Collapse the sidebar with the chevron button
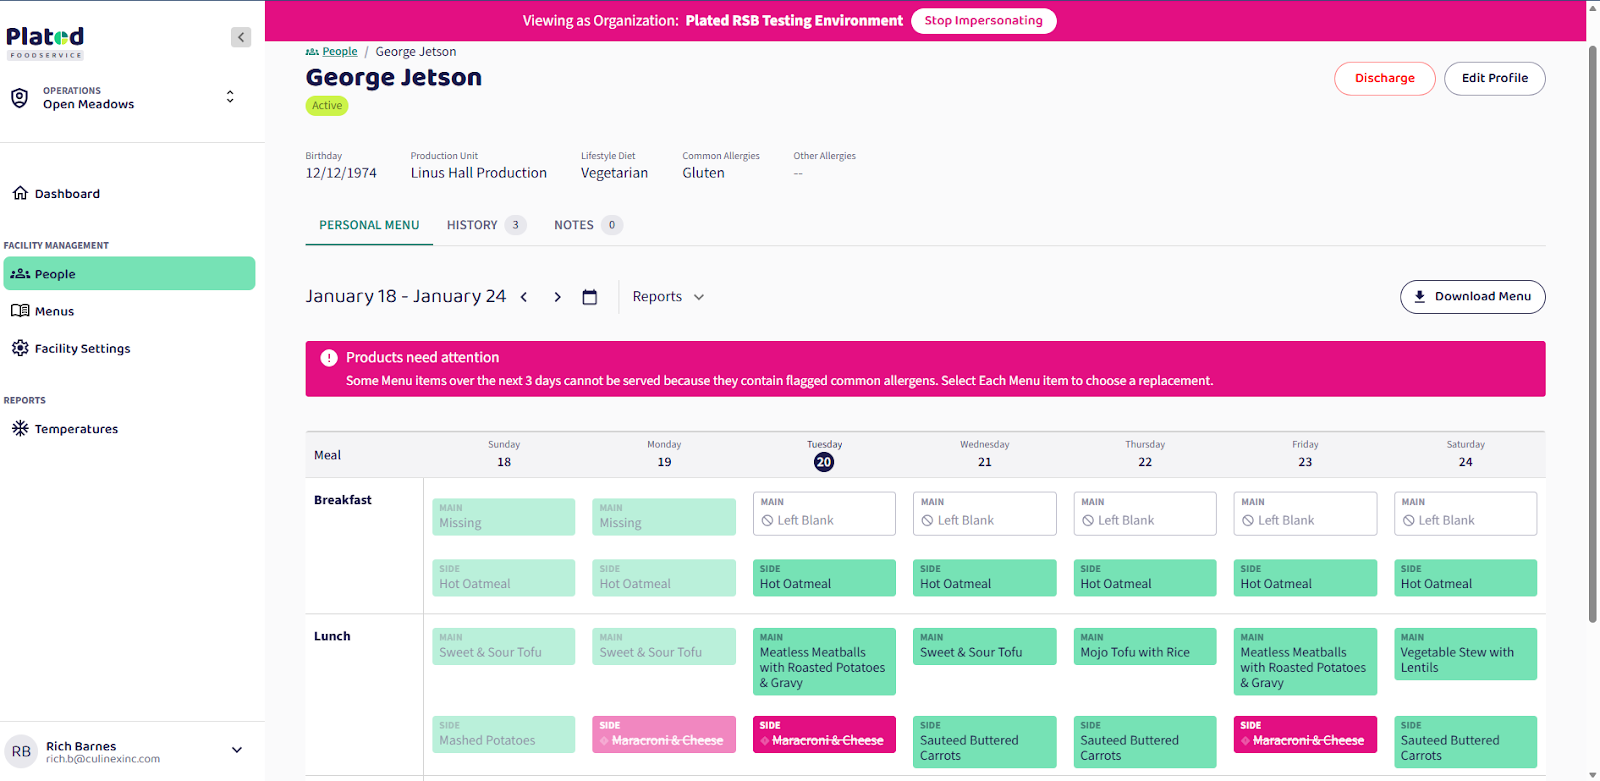 click(241, 37)
